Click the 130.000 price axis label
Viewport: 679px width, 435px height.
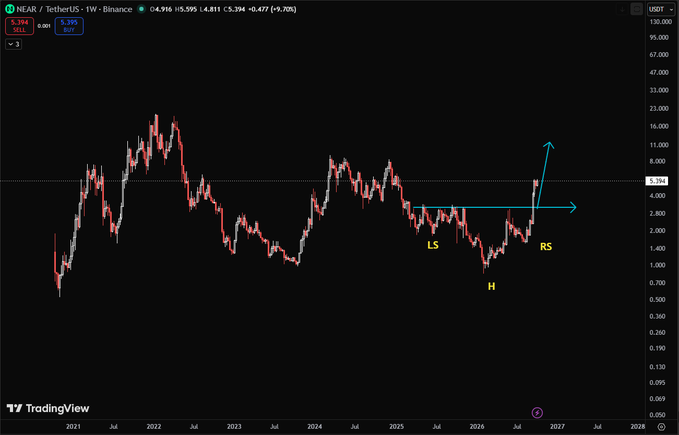coord(660,22)
